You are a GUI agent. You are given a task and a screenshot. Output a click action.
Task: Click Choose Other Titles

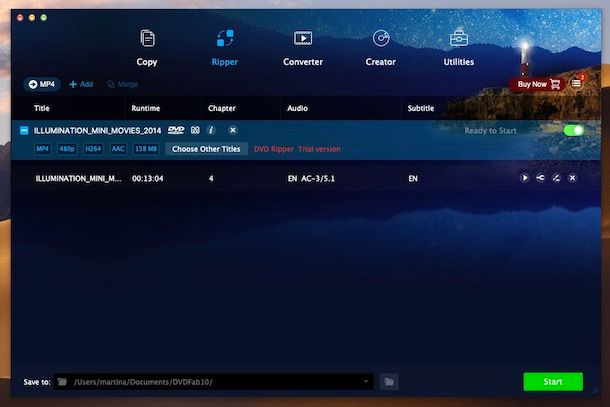[206, 149]
